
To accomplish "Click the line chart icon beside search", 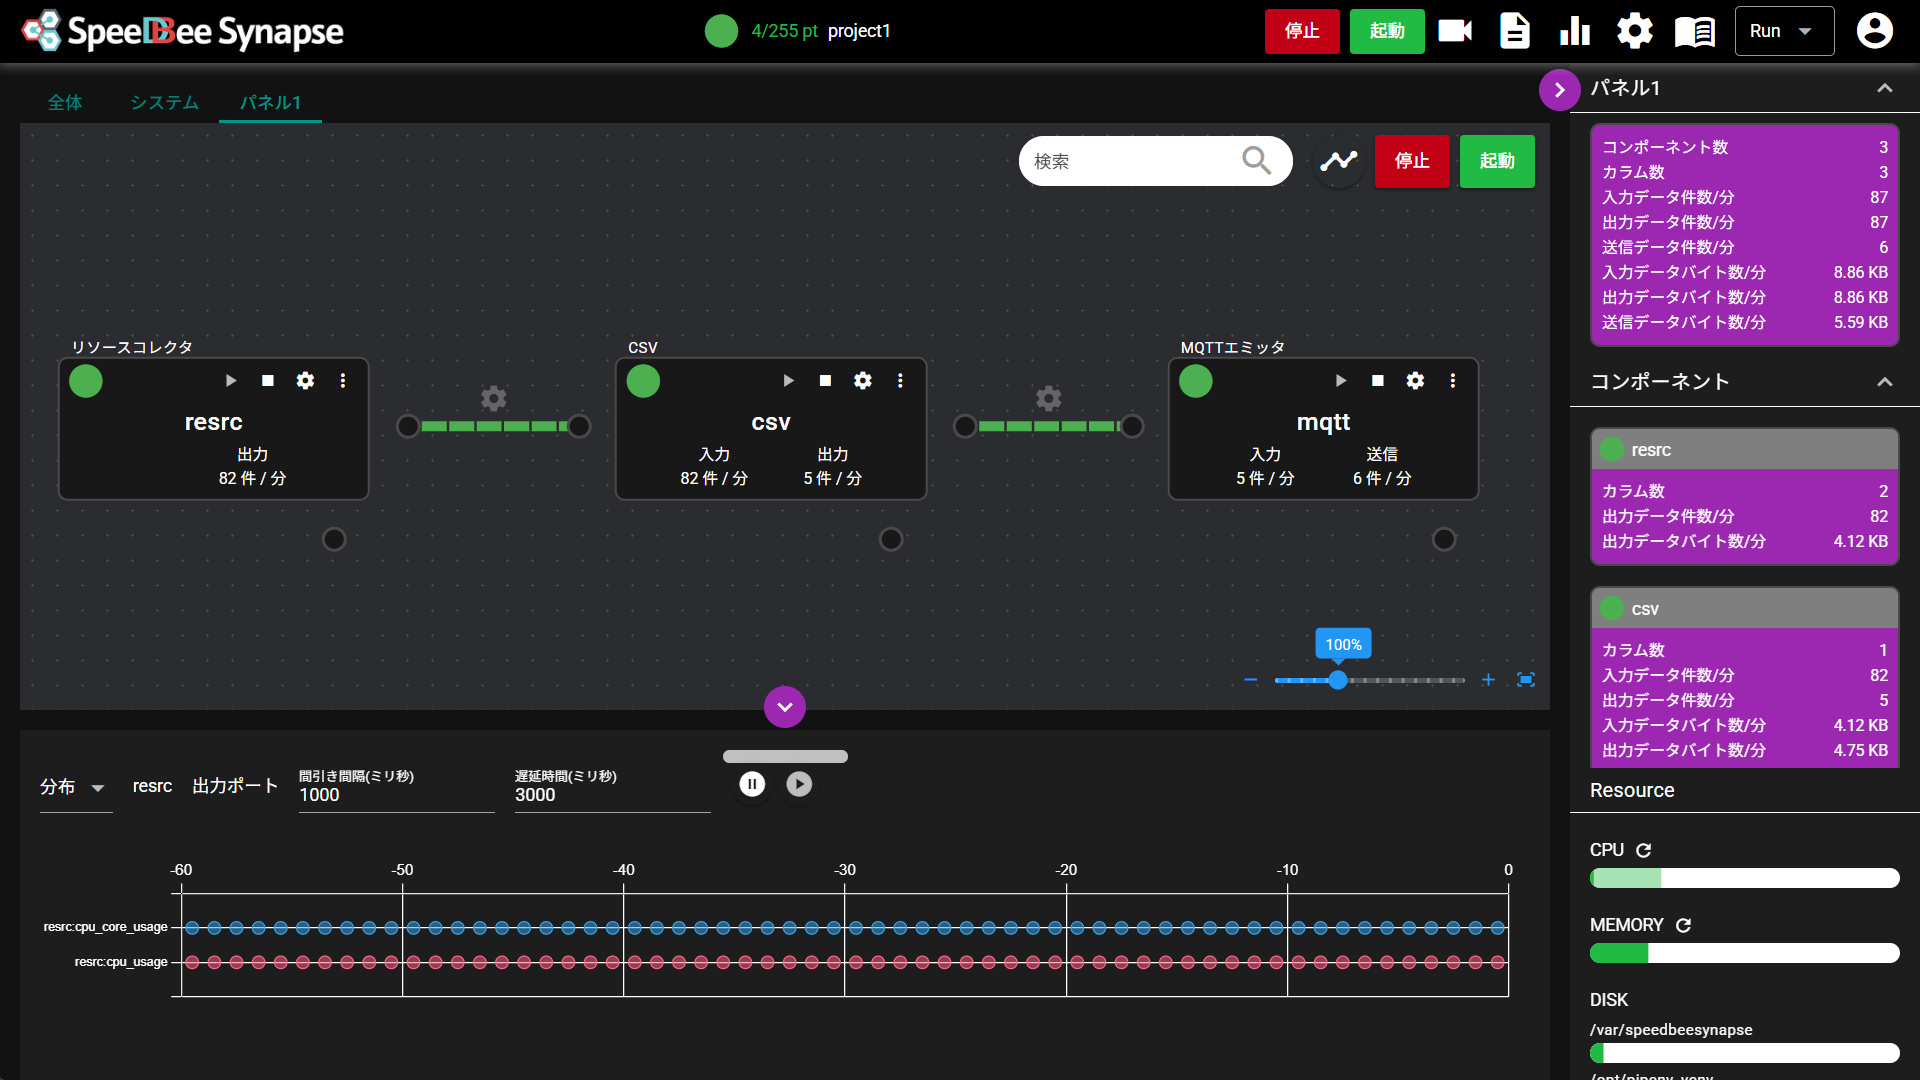I will point(1338,161).
